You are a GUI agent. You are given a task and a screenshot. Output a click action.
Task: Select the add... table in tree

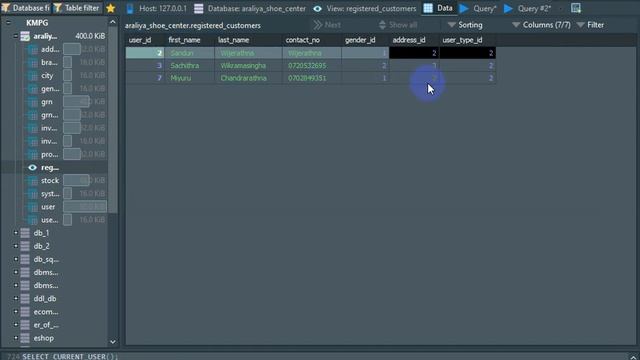pyautogui.click(x=50, y=49)
